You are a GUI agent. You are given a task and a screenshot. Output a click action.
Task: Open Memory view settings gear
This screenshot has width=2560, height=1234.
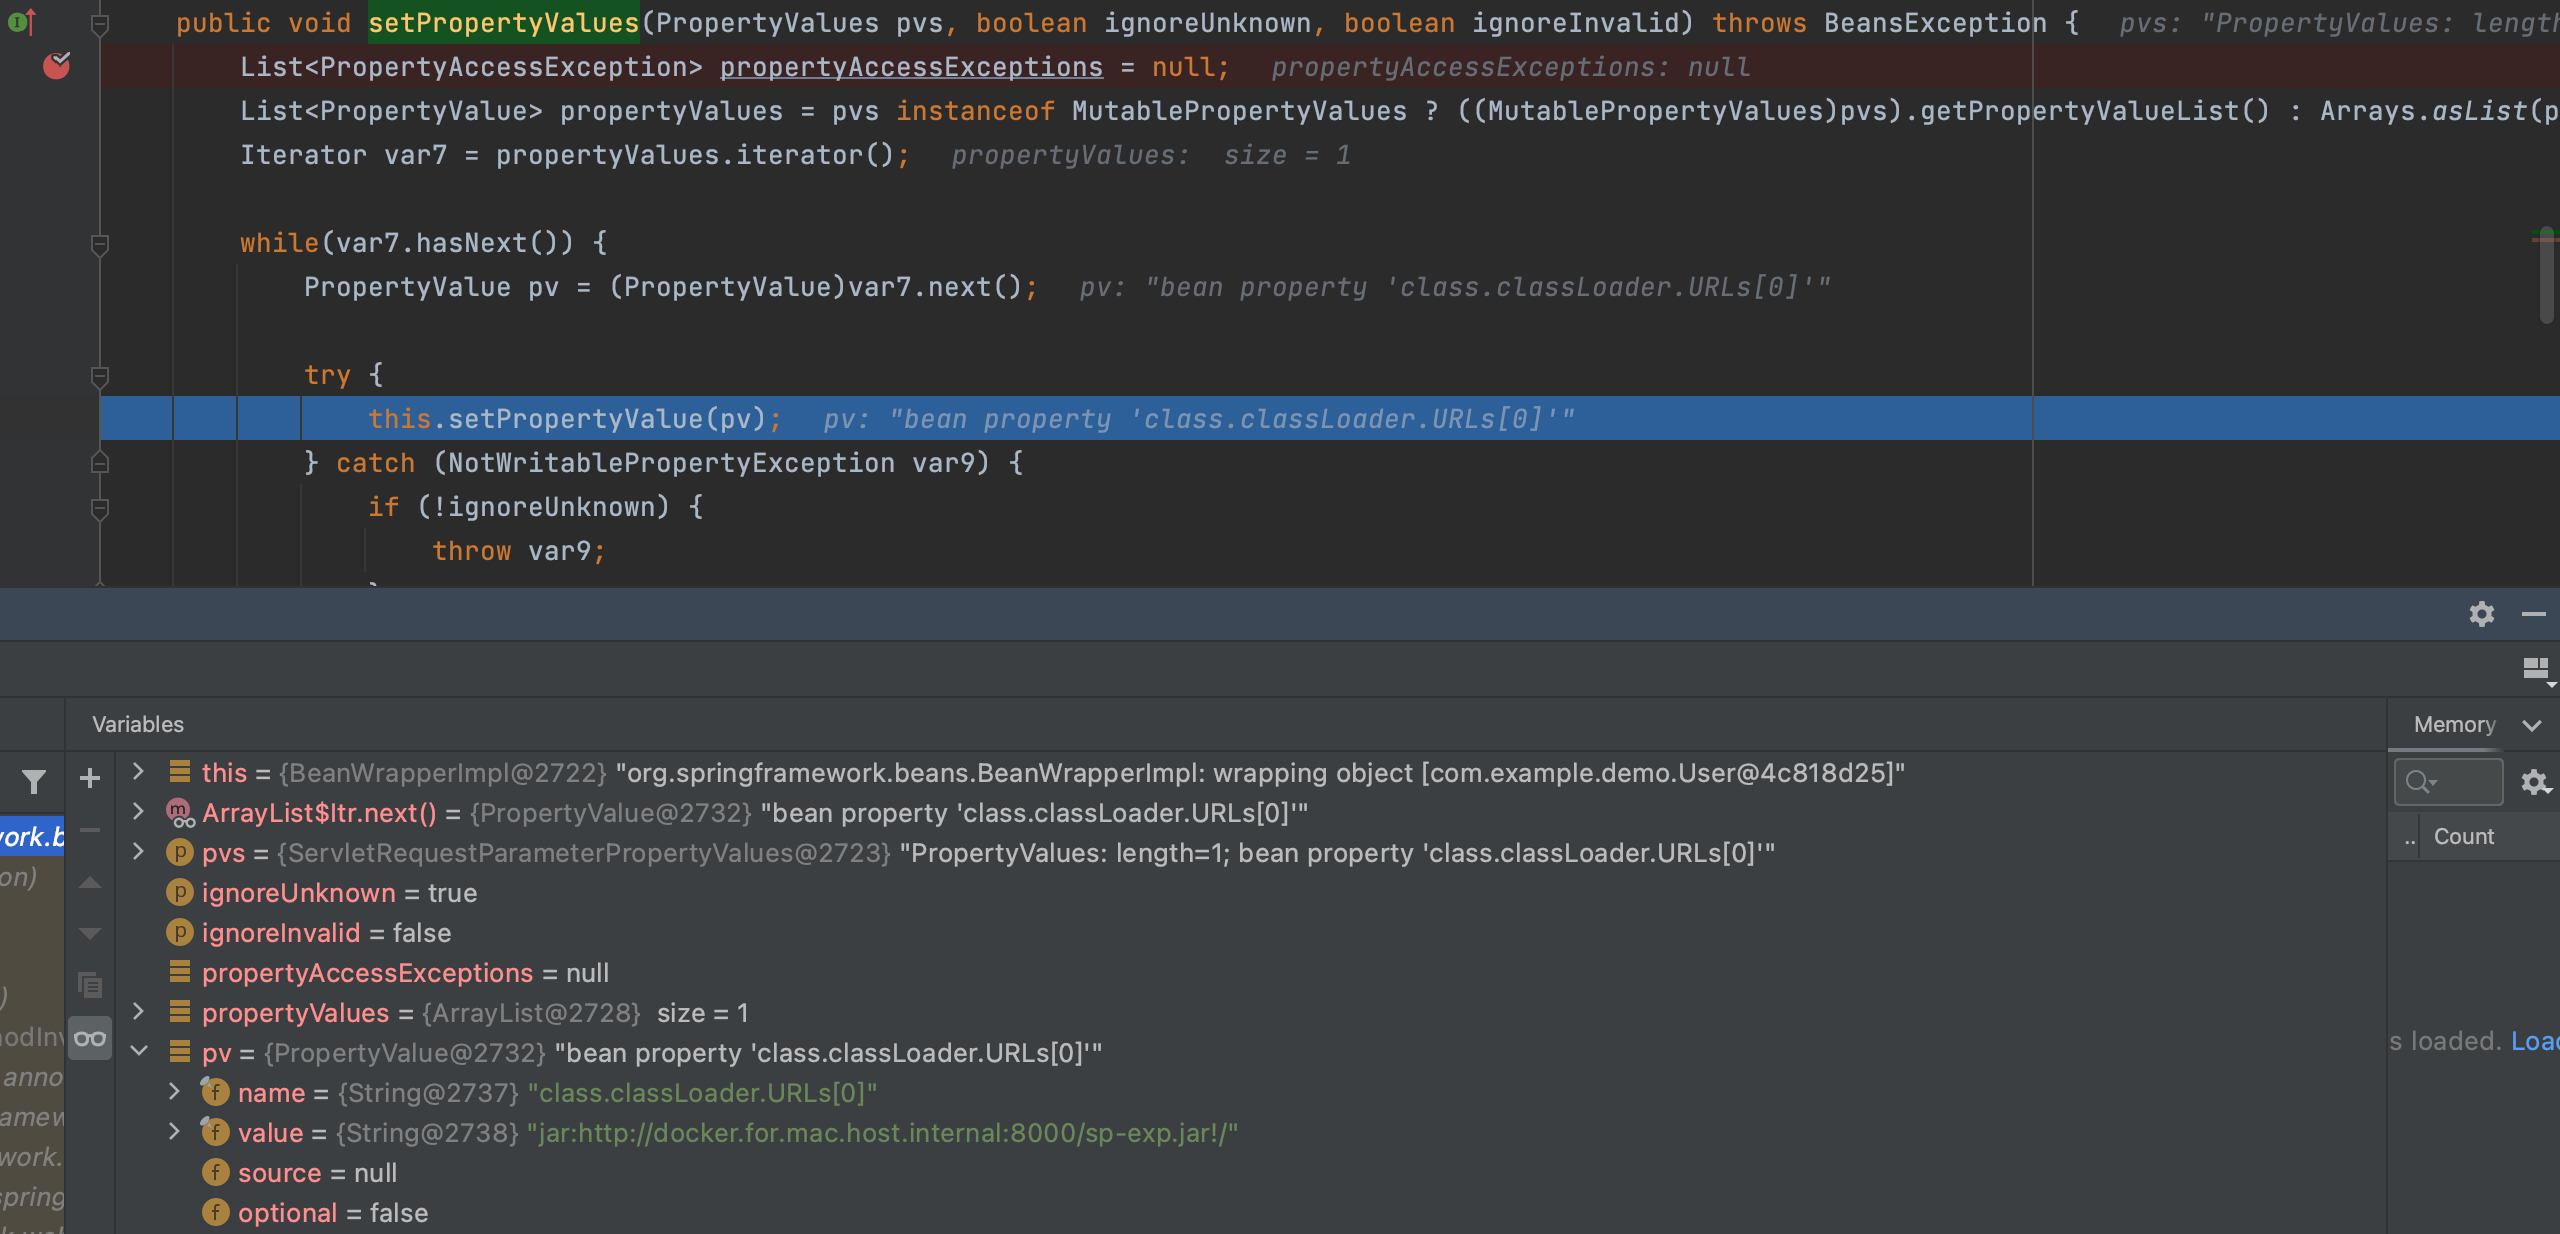2535,782
